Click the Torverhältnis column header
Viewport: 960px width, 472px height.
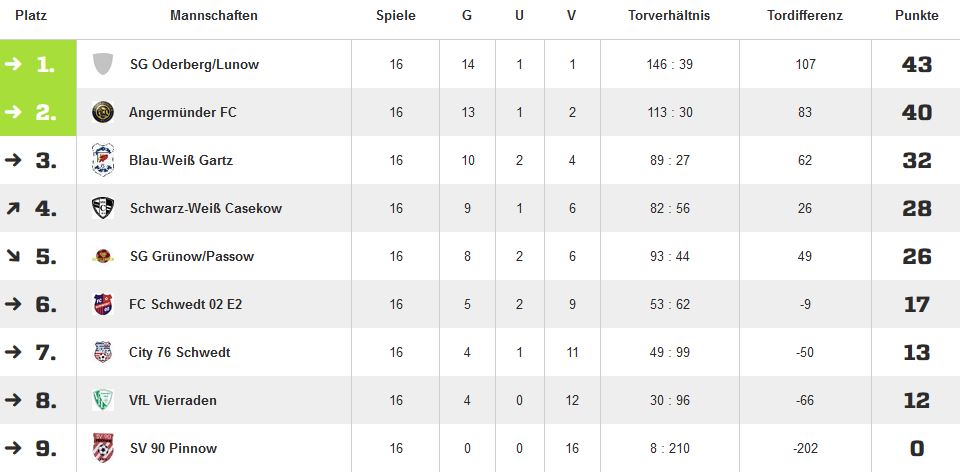point(669,16)
